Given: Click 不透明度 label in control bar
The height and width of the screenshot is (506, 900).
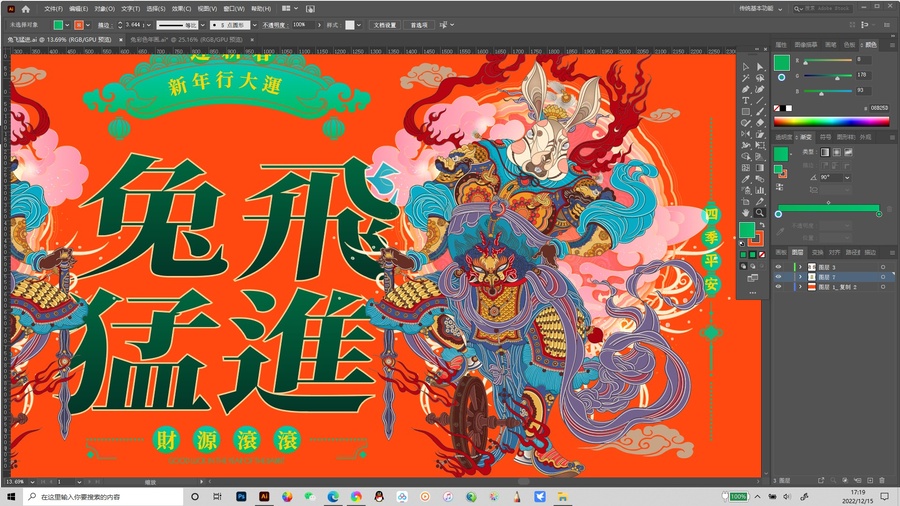Looking at the screenshot, I should tap(276, 25).
